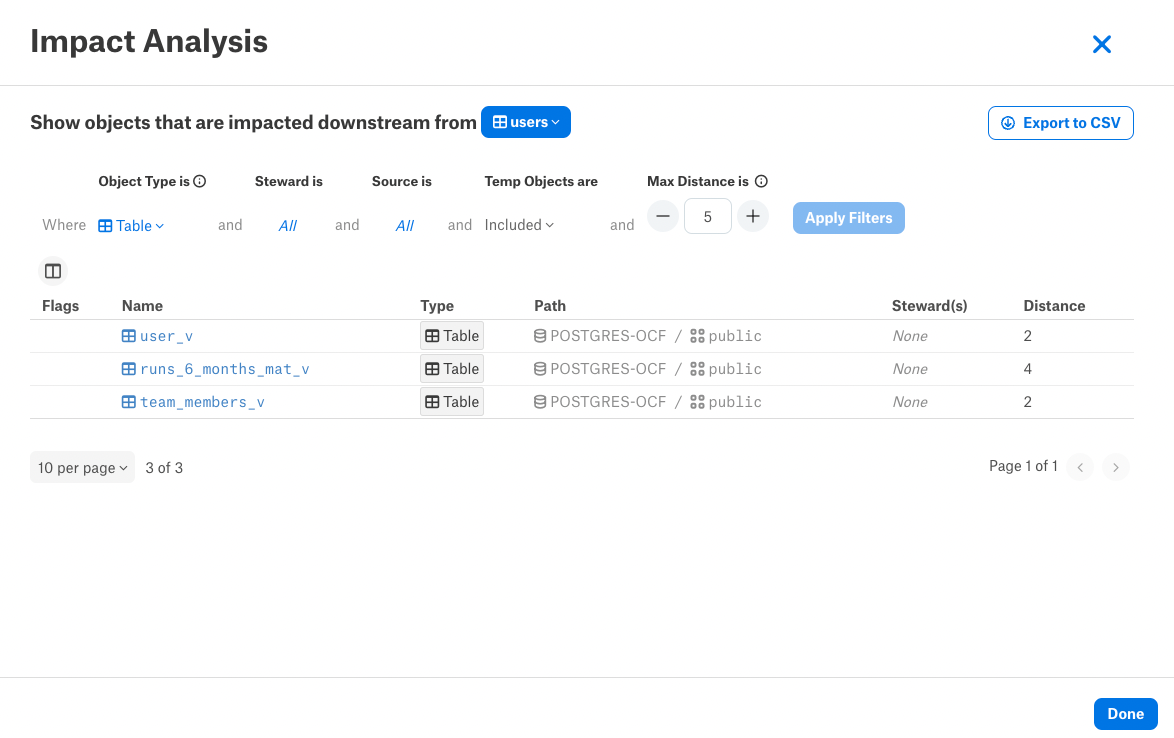This screenshot has width=1174, height=738.
Task: Decrease max distance with minus button
Action: (x=663, y=216)
